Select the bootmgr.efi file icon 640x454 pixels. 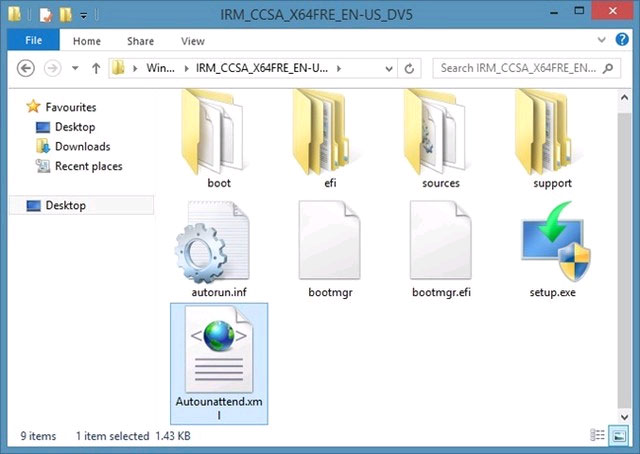coord(441,240)
